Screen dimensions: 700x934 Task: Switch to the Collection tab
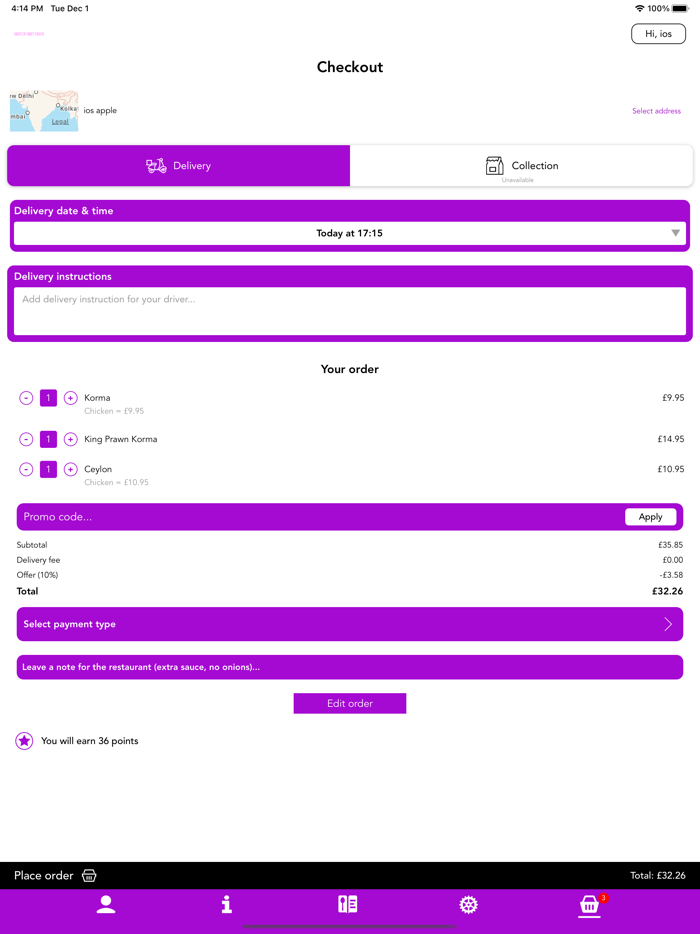point(521,166)
